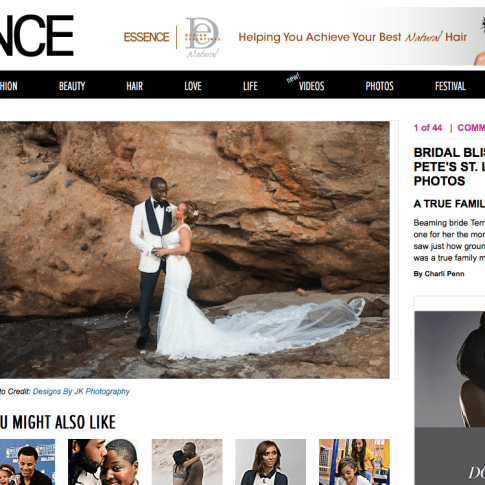The width and height of the screenshot is (485, 485).
Task: Go to the Love section
Action: (x=193, y=86)
